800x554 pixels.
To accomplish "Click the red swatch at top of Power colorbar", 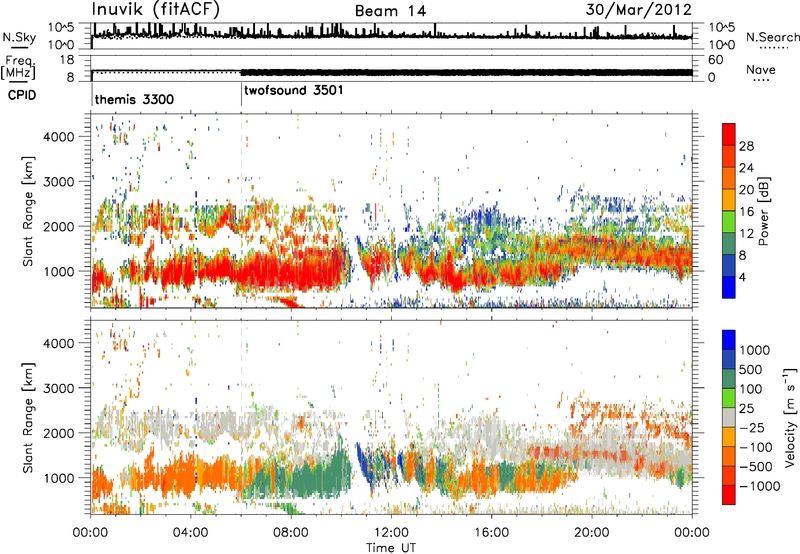I will point(729,135).
